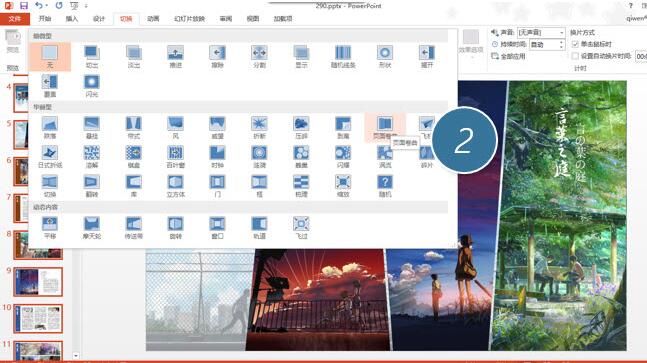Apply the Blinds (百叶窗) transition

coord(175,157)
